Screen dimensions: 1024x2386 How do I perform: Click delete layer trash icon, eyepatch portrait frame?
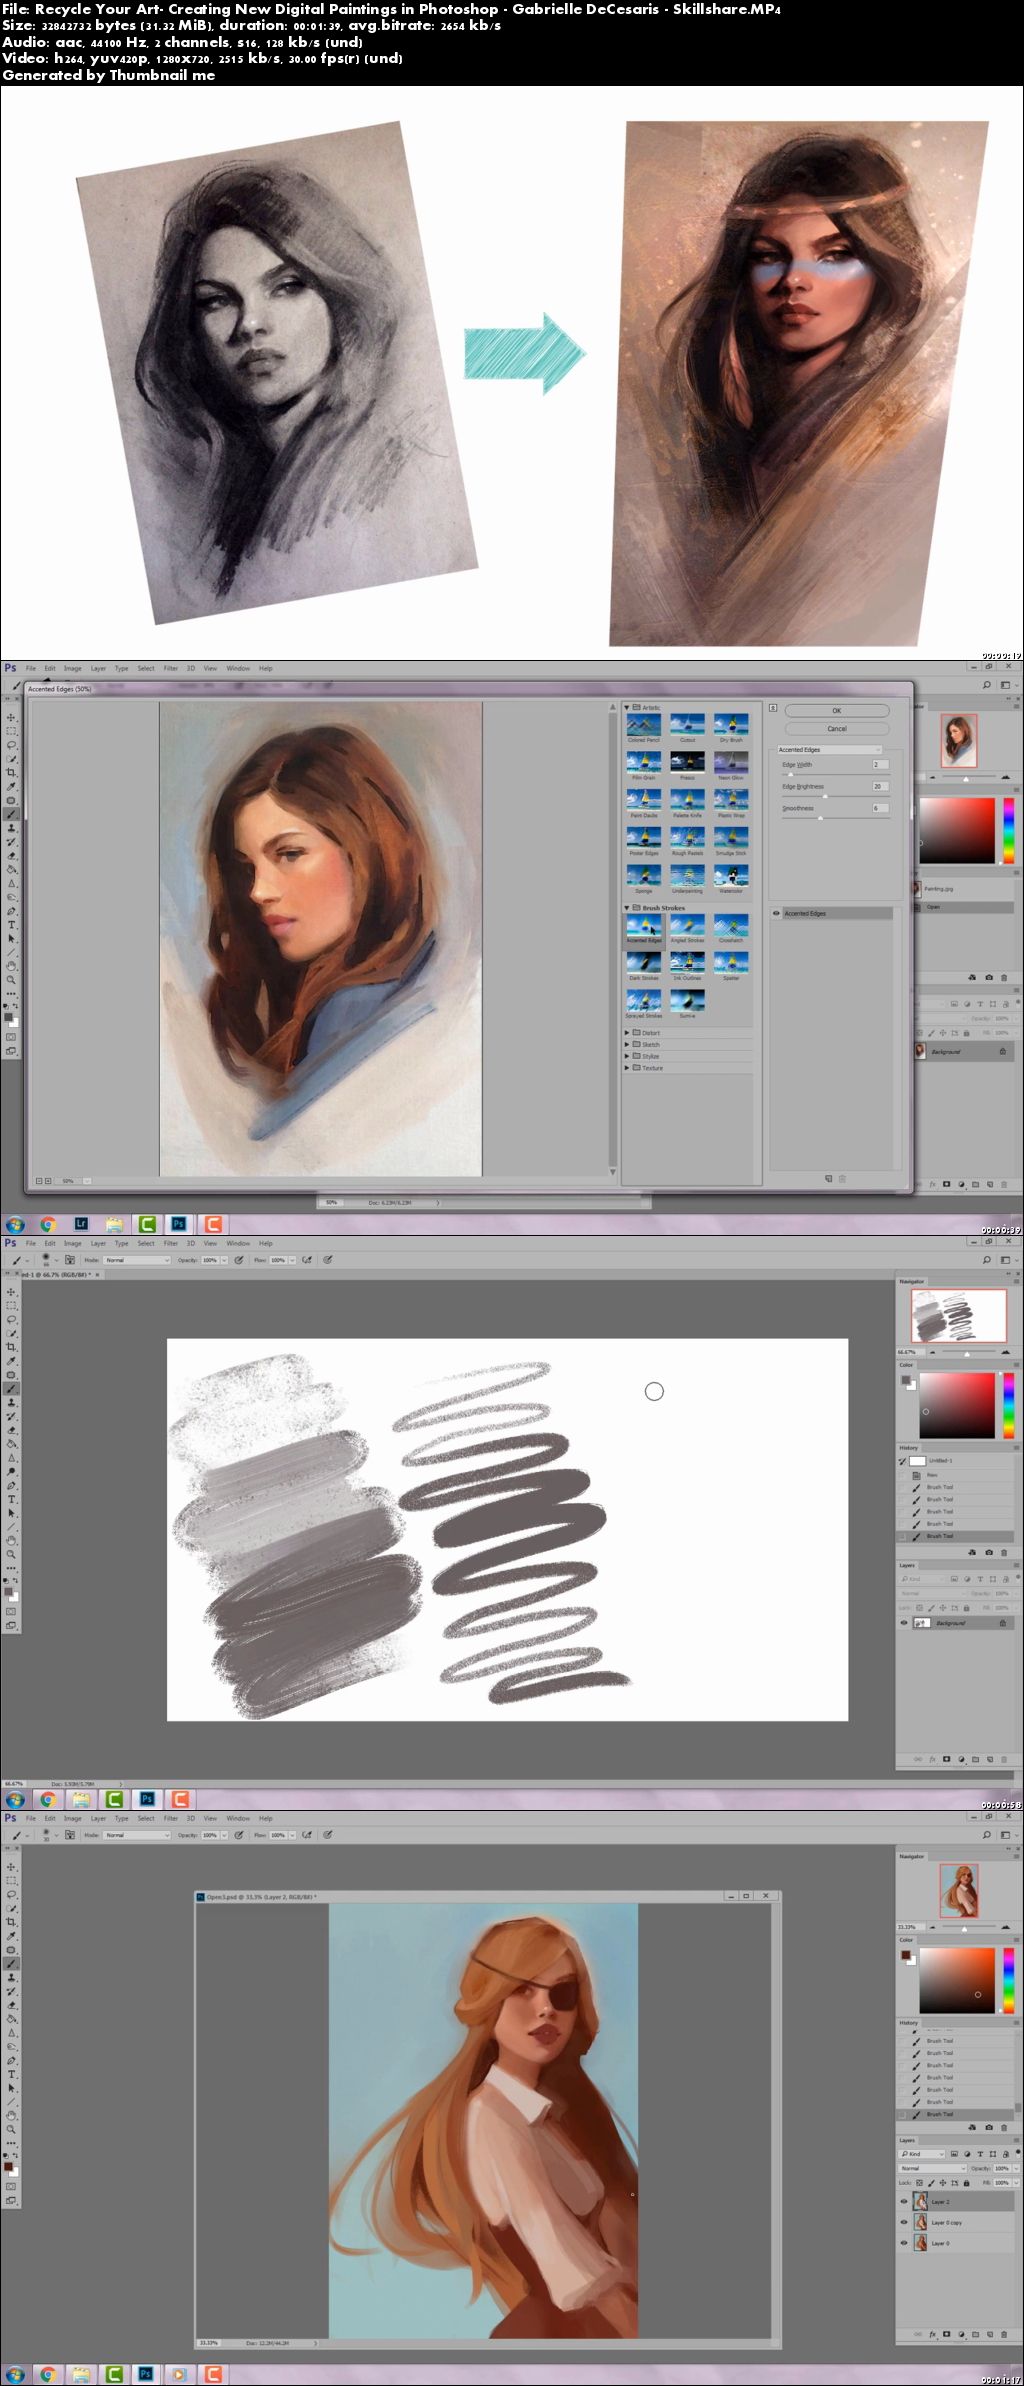pyautogui.click(x=1004, y=2333)
